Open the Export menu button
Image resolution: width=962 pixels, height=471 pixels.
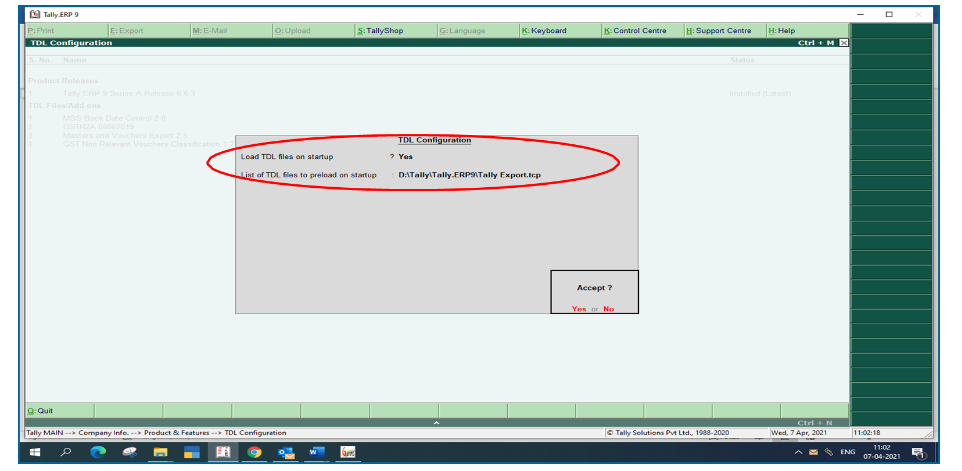(148, 31)
